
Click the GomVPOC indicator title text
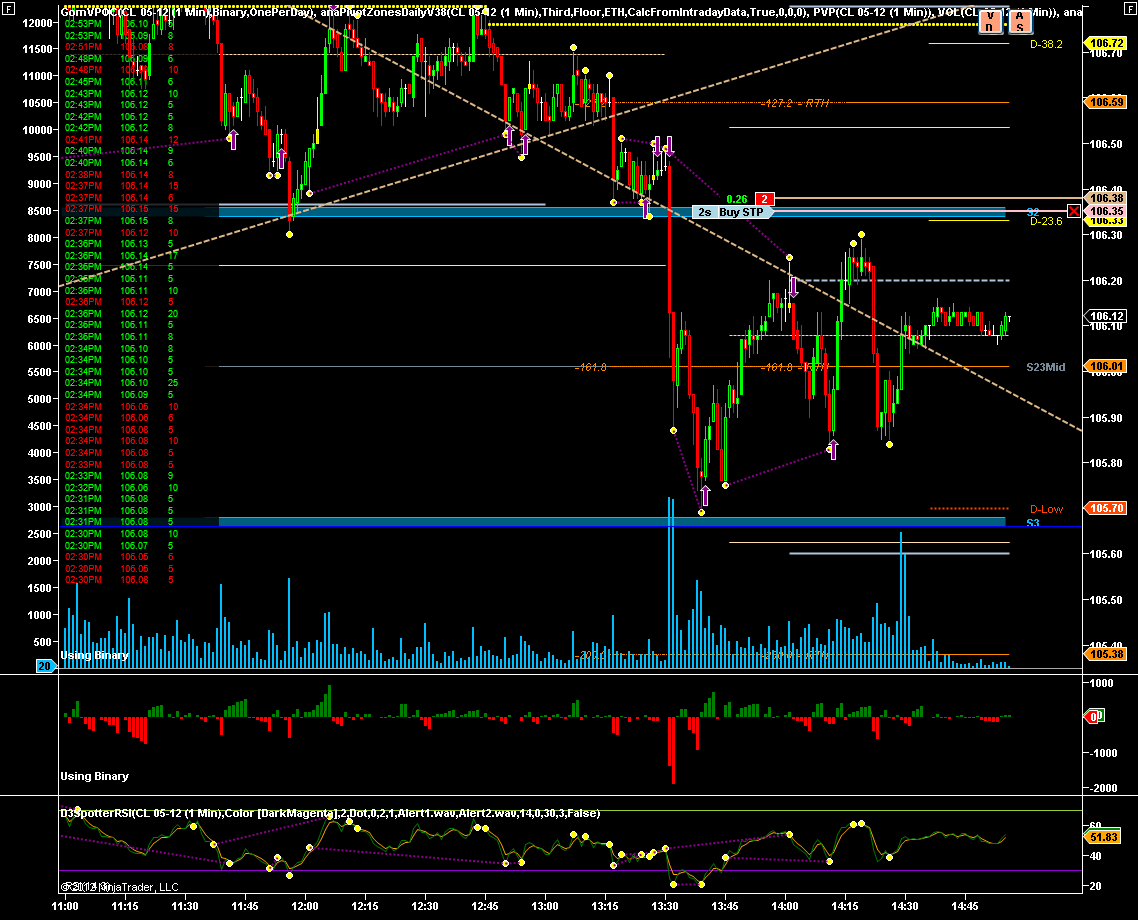point(189,12)
